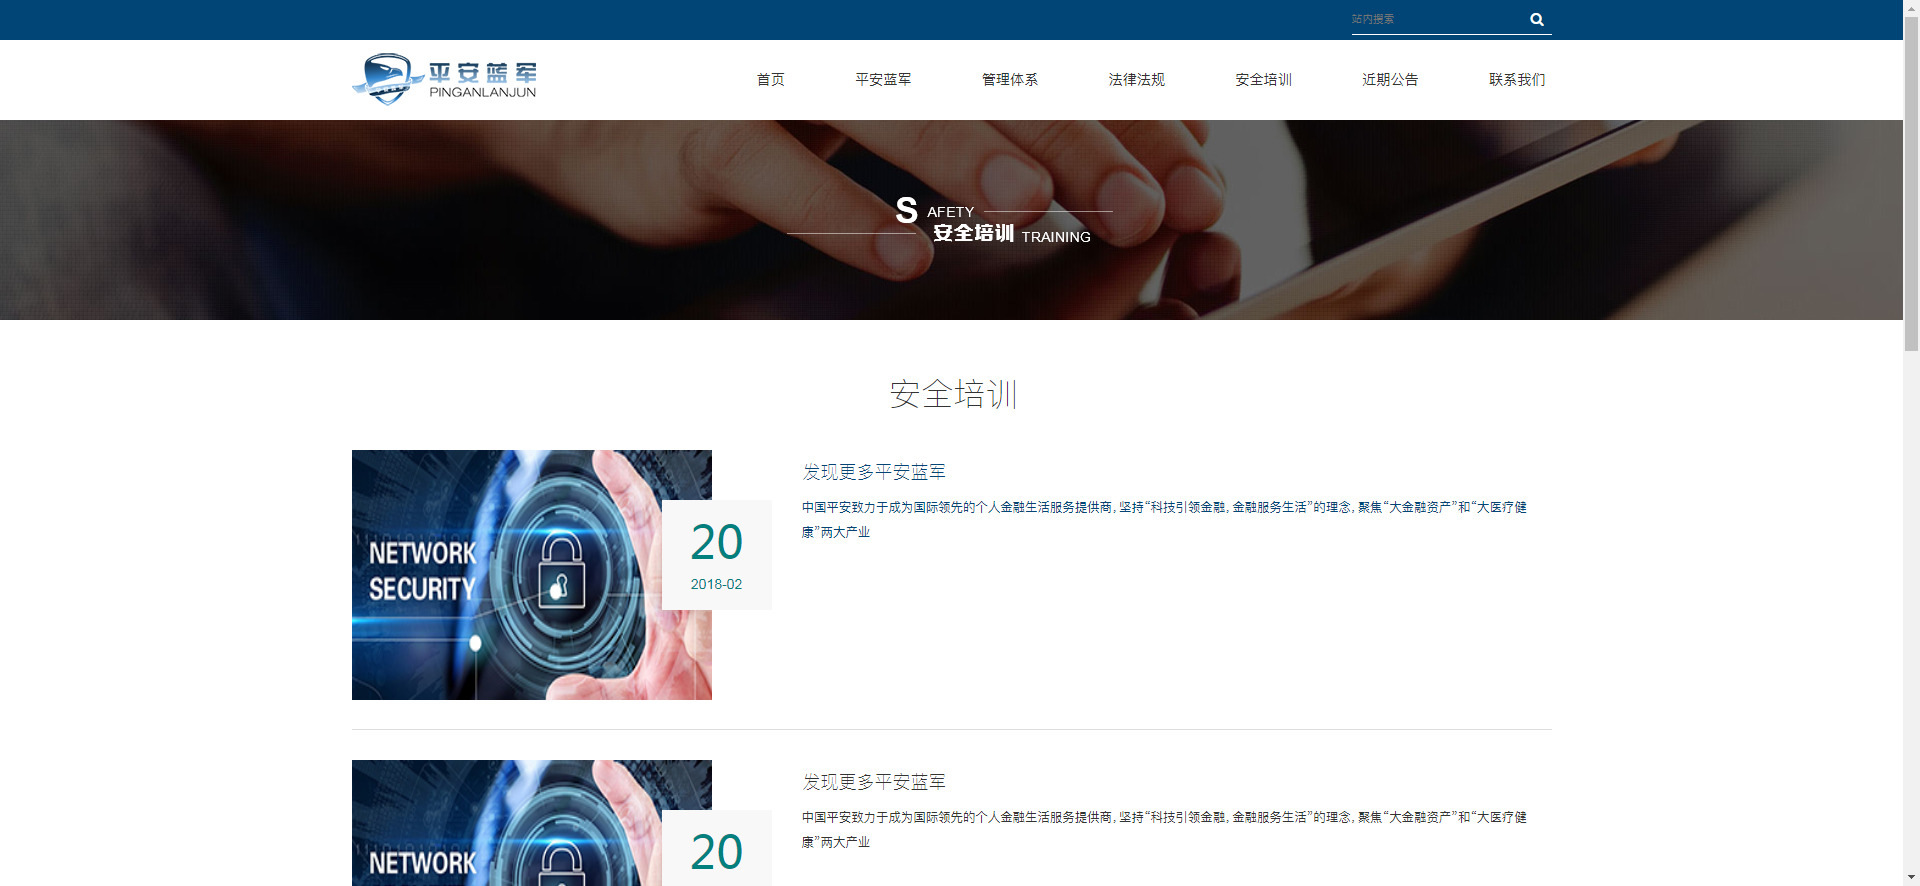Click the first 20 2018-02 date badge
The image size is (1920, 886).
coord(717,555)
